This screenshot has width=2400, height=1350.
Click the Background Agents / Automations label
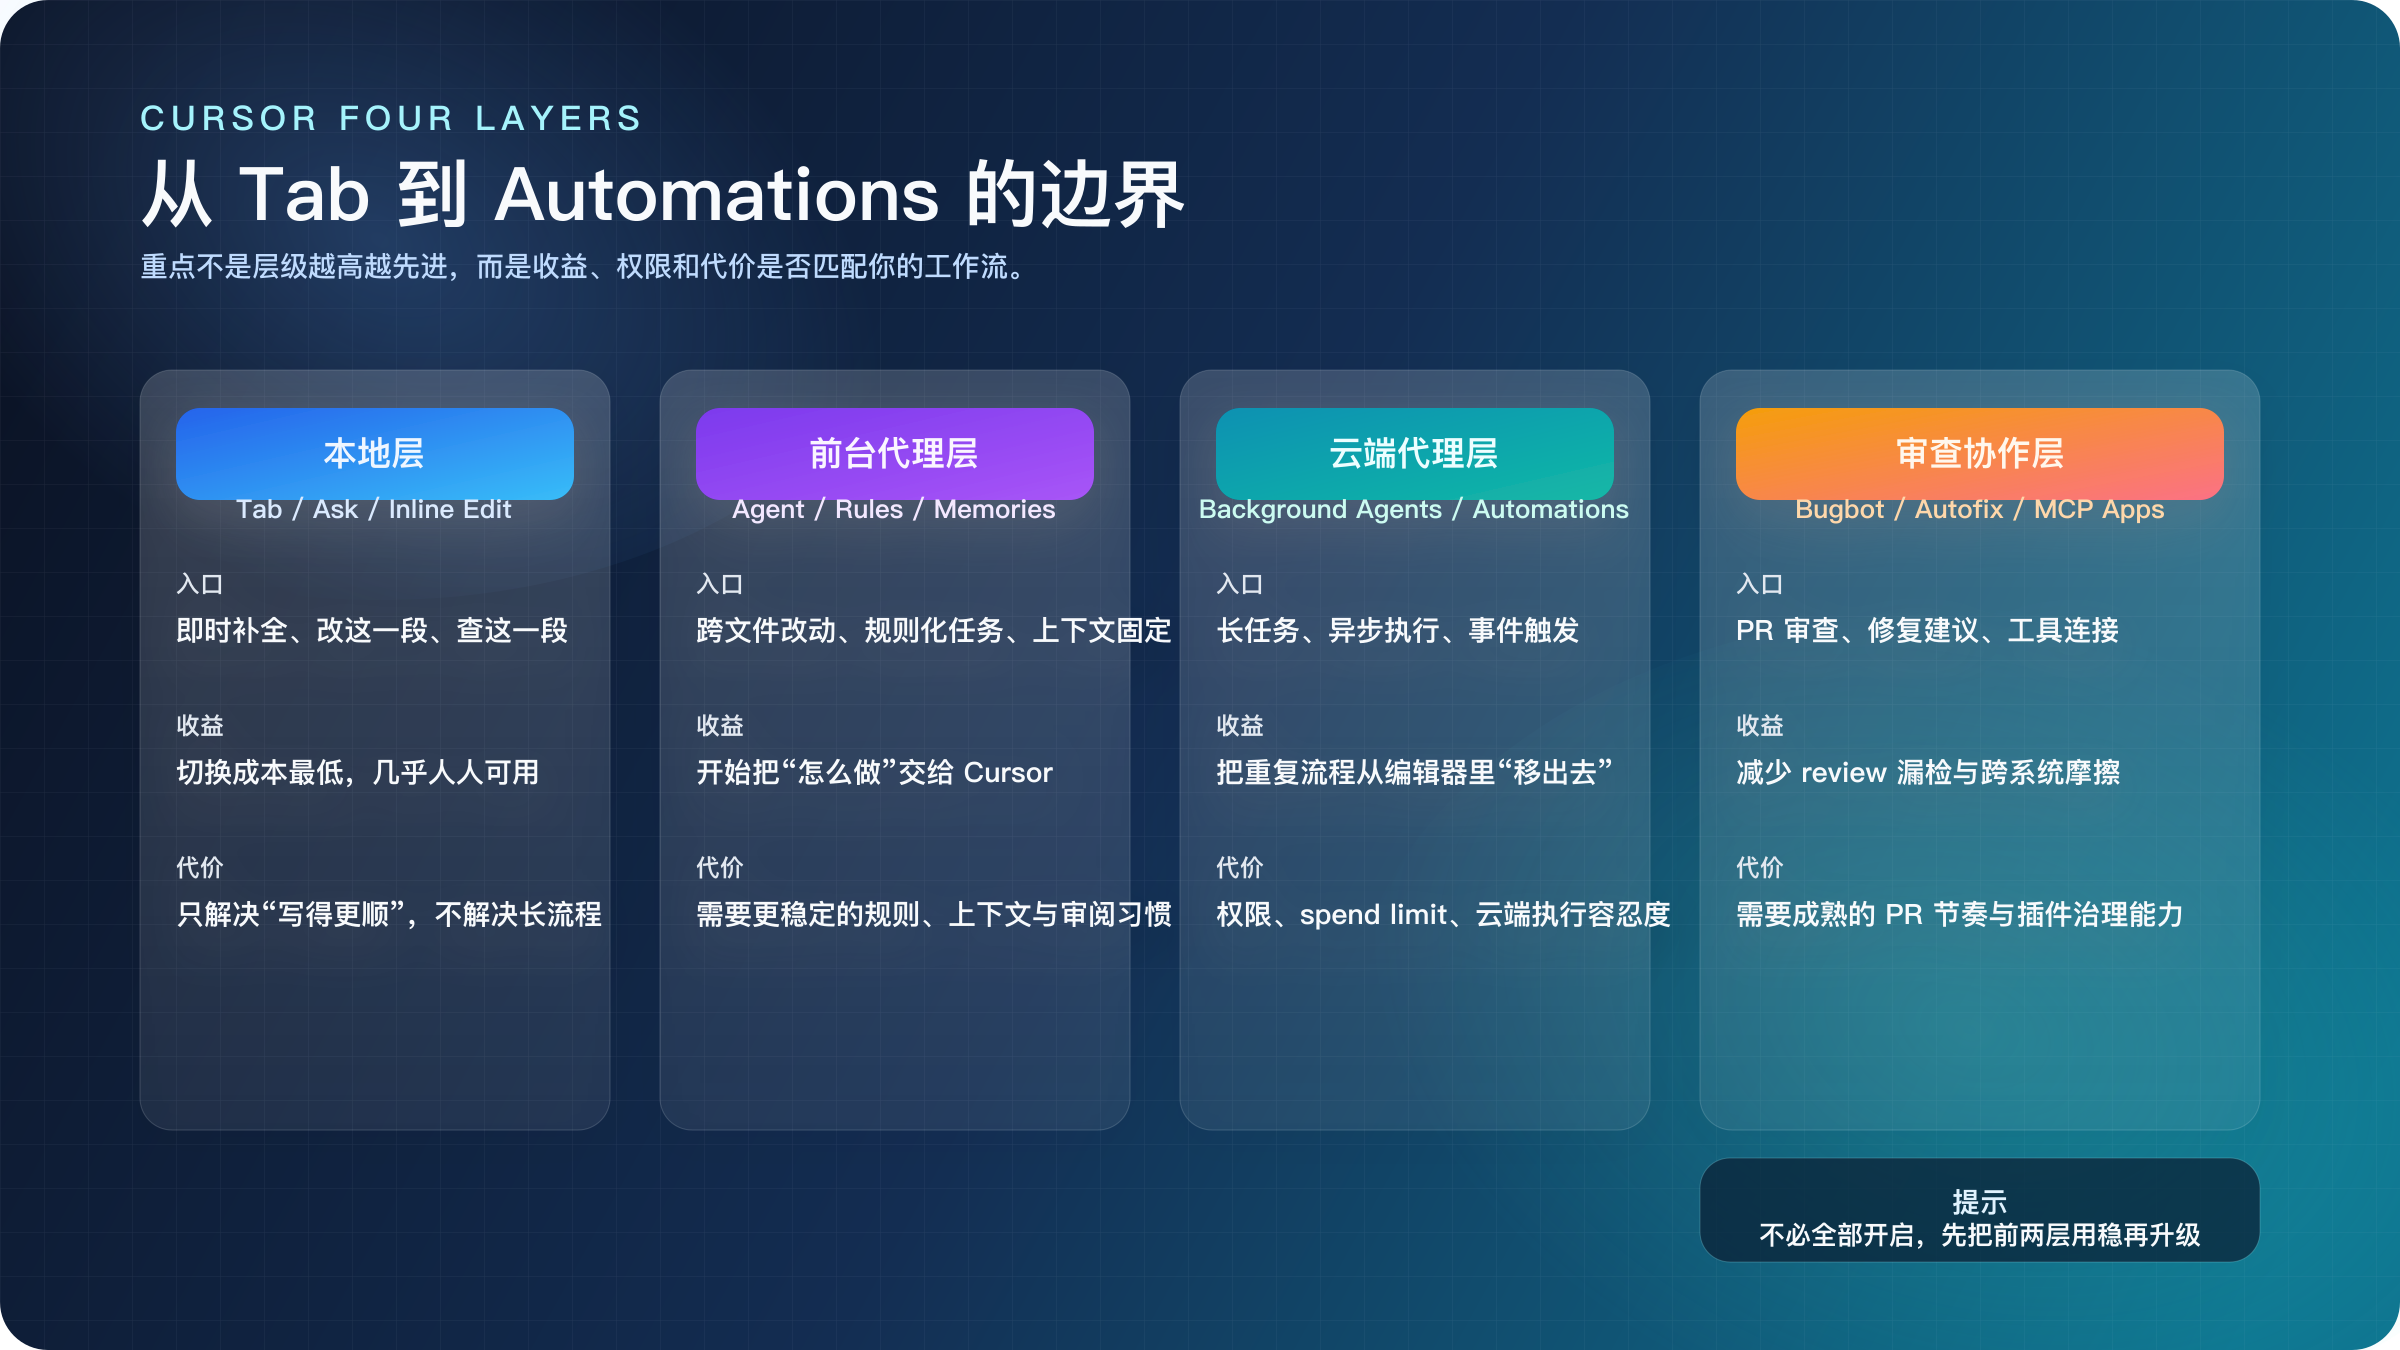[1414, 509]
